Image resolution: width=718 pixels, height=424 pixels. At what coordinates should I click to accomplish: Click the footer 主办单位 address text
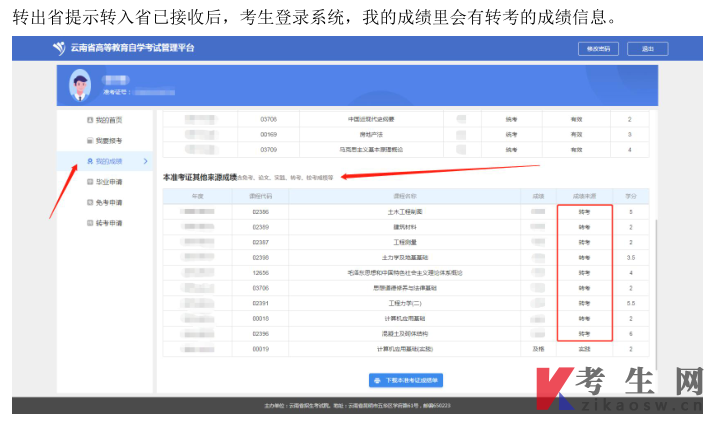tap(357, 406)
